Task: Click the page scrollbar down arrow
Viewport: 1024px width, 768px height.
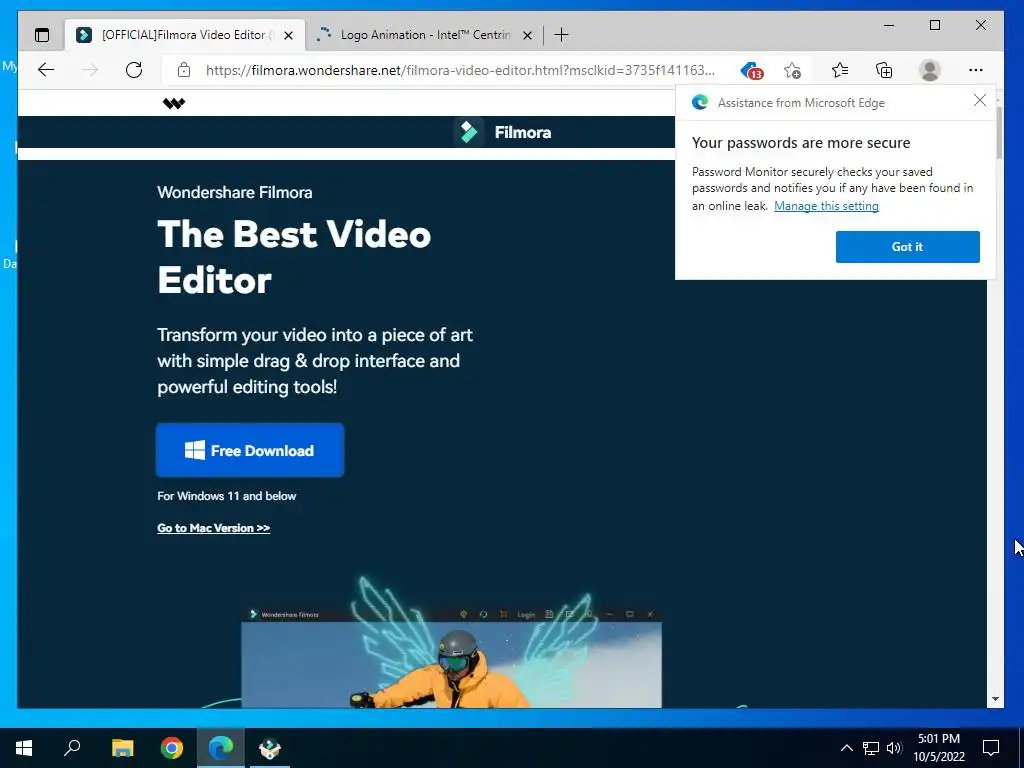Action: click(995, 699)
